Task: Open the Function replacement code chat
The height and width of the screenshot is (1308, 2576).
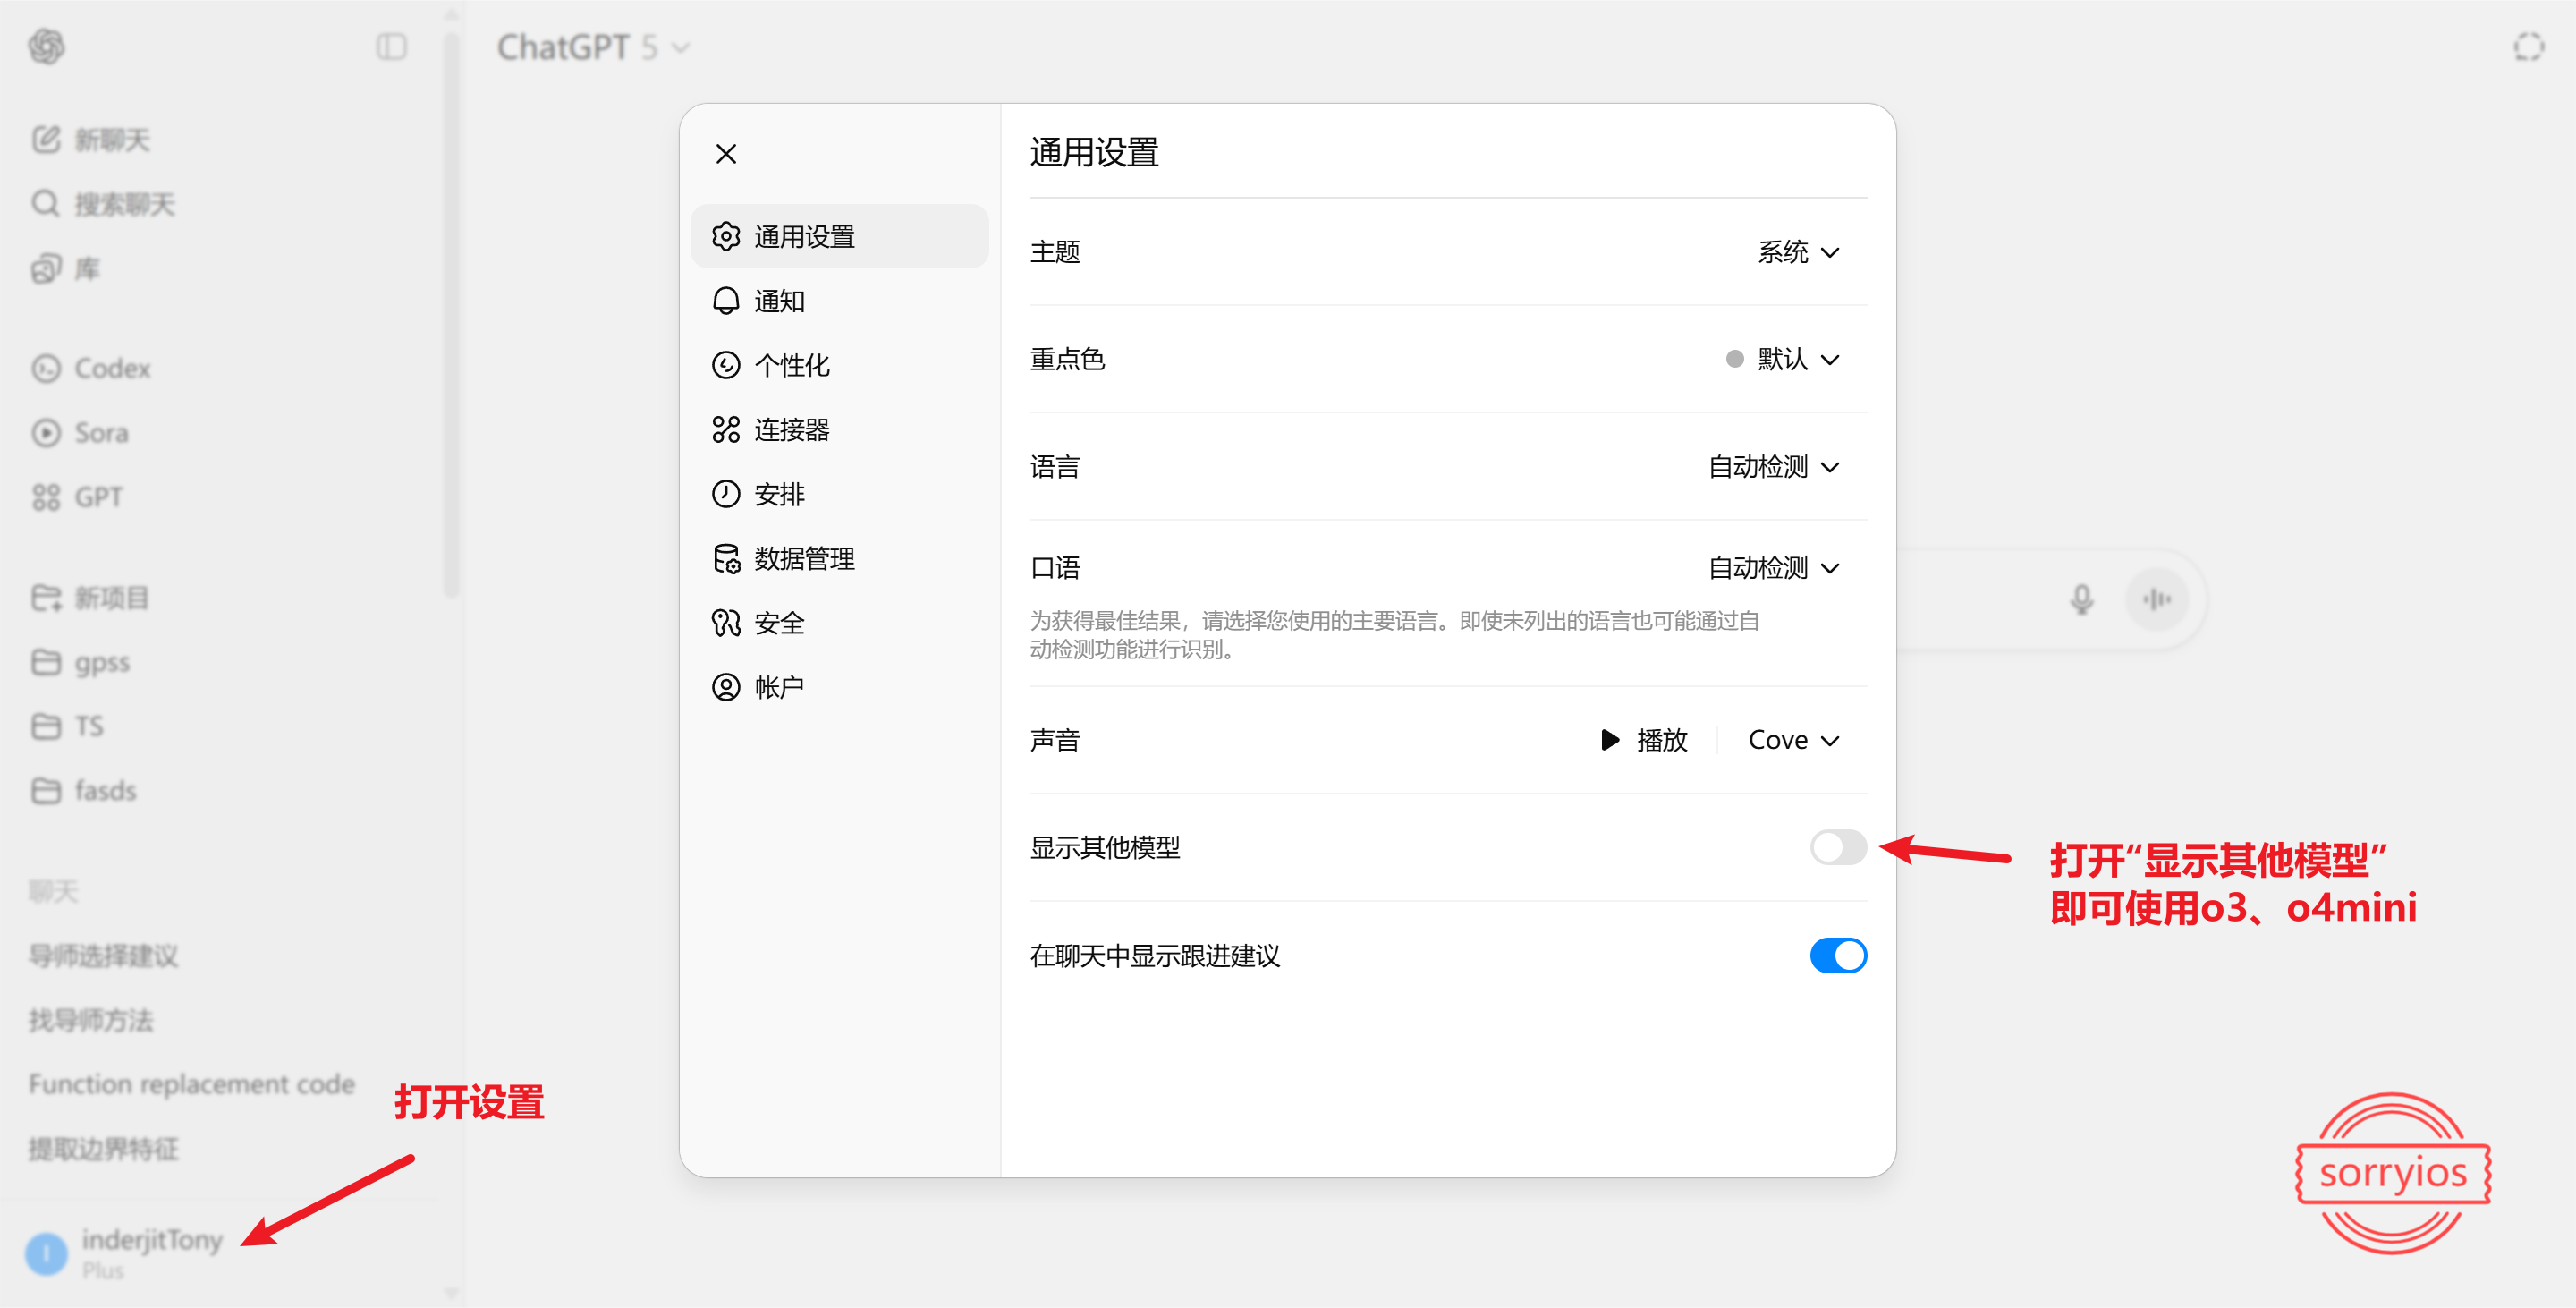Action: pyautogui.click(x=192, y=1084)
